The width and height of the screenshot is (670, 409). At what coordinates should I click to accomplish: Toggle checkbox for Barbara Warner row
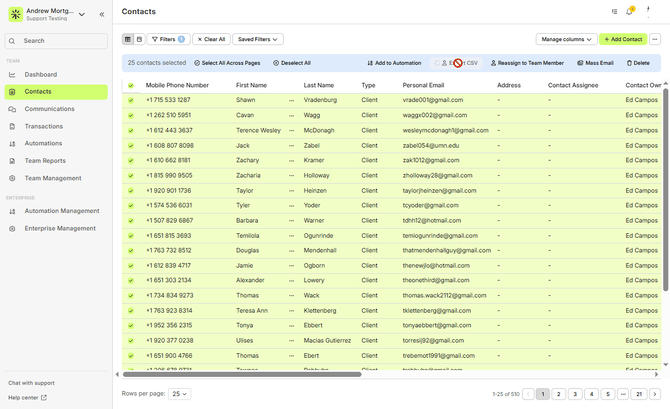pos(130,220)
